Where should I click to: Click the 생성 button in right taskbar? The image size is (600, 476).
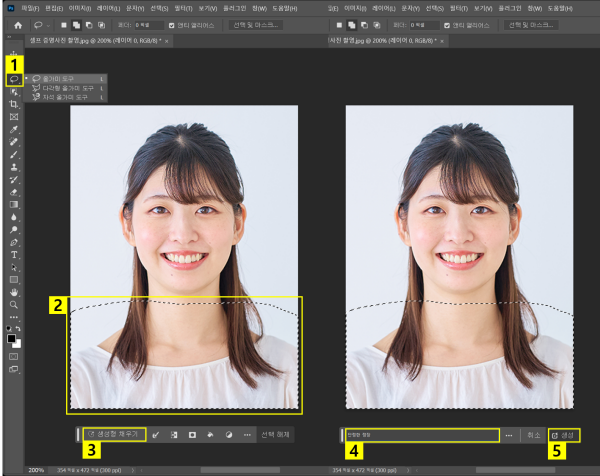coord(564,435)
